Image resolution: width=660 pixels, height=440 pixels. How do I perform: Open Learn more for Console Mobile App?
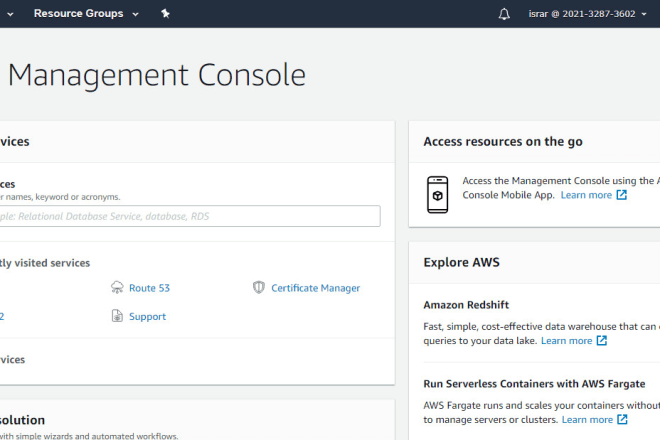tap(586, 195)
